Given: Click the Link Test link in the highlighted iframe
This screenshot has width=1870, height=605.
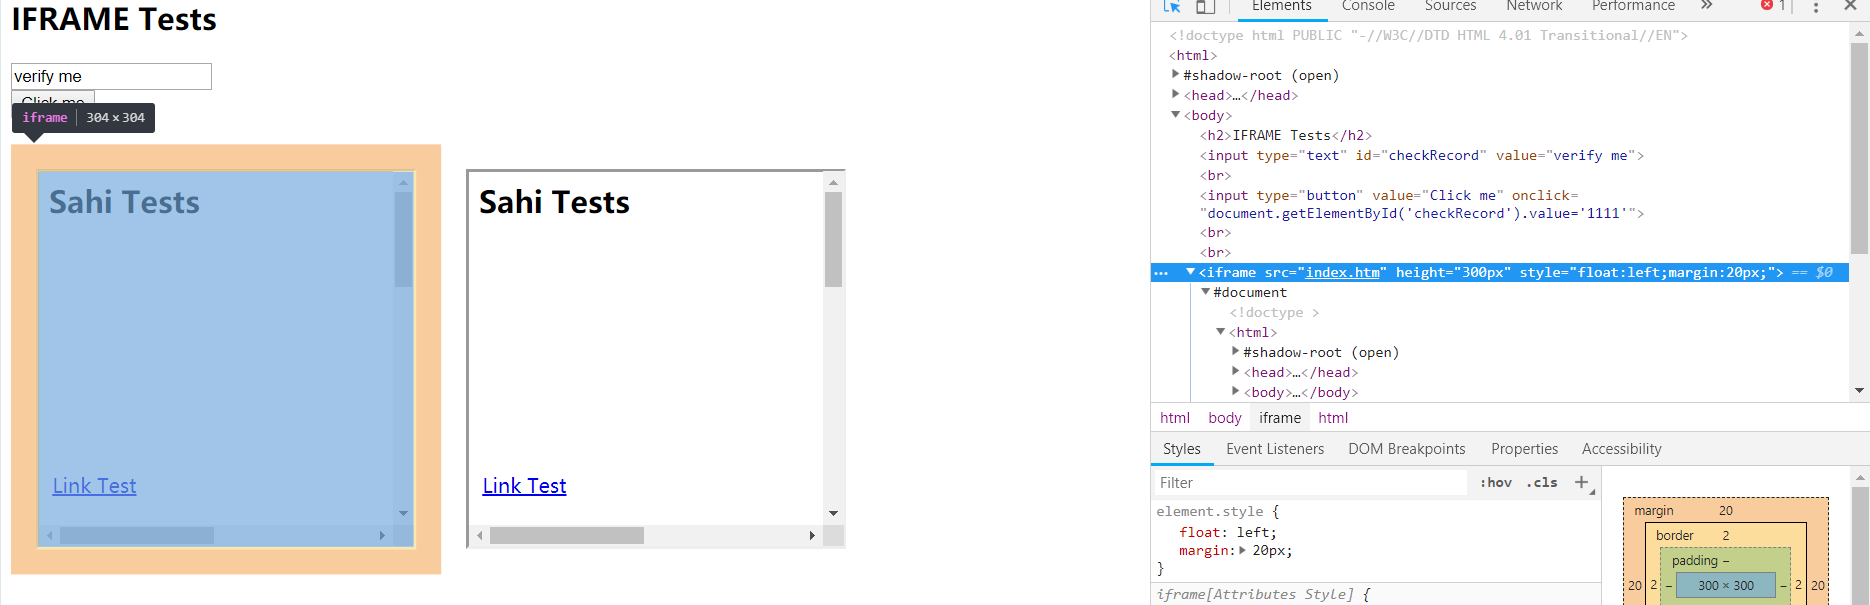Looking at the screenshot, I should (x=94, y=486).
